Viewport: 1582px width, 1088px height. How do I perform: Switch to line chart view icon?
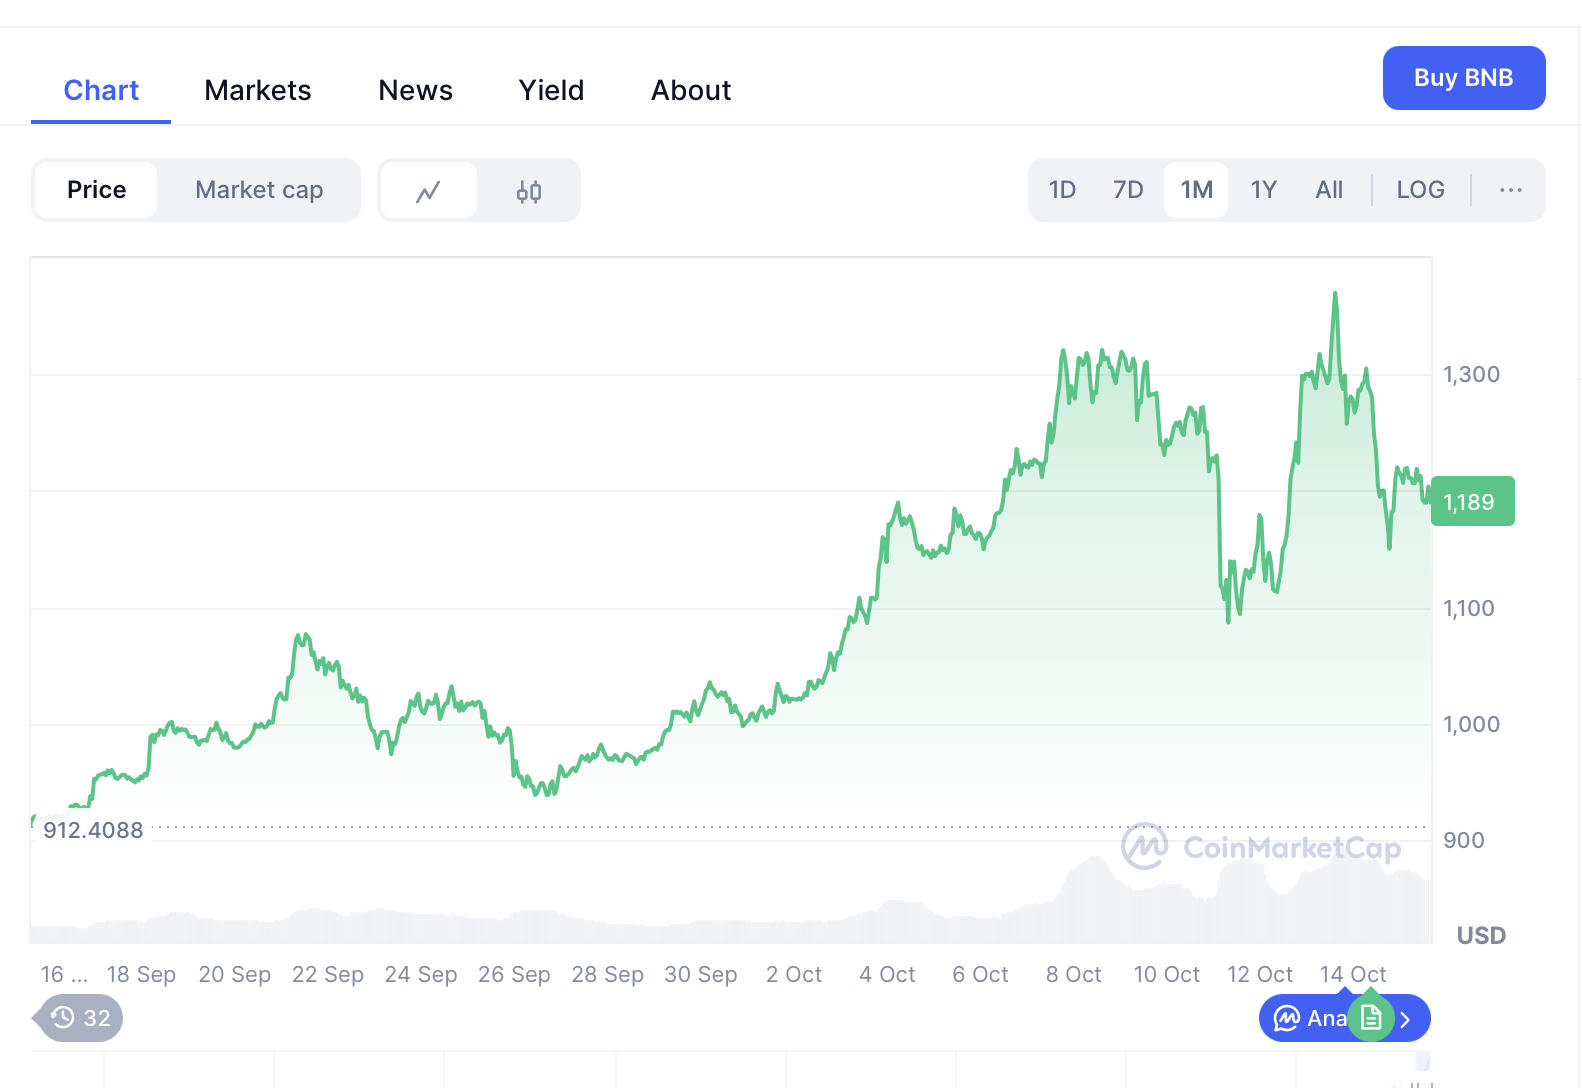(428, 191)
